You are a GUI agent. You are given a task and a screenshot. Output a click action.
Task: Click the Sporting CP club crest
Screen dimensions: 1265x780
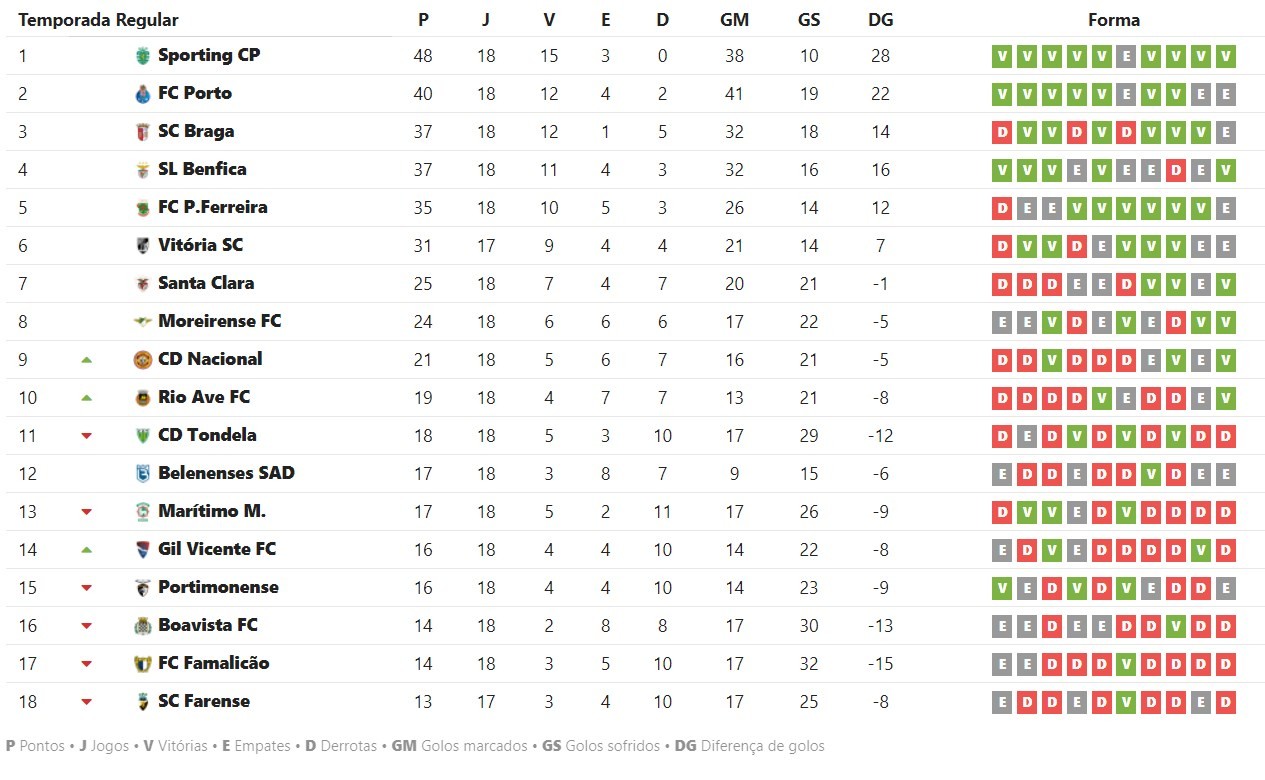tap(142, 56)
